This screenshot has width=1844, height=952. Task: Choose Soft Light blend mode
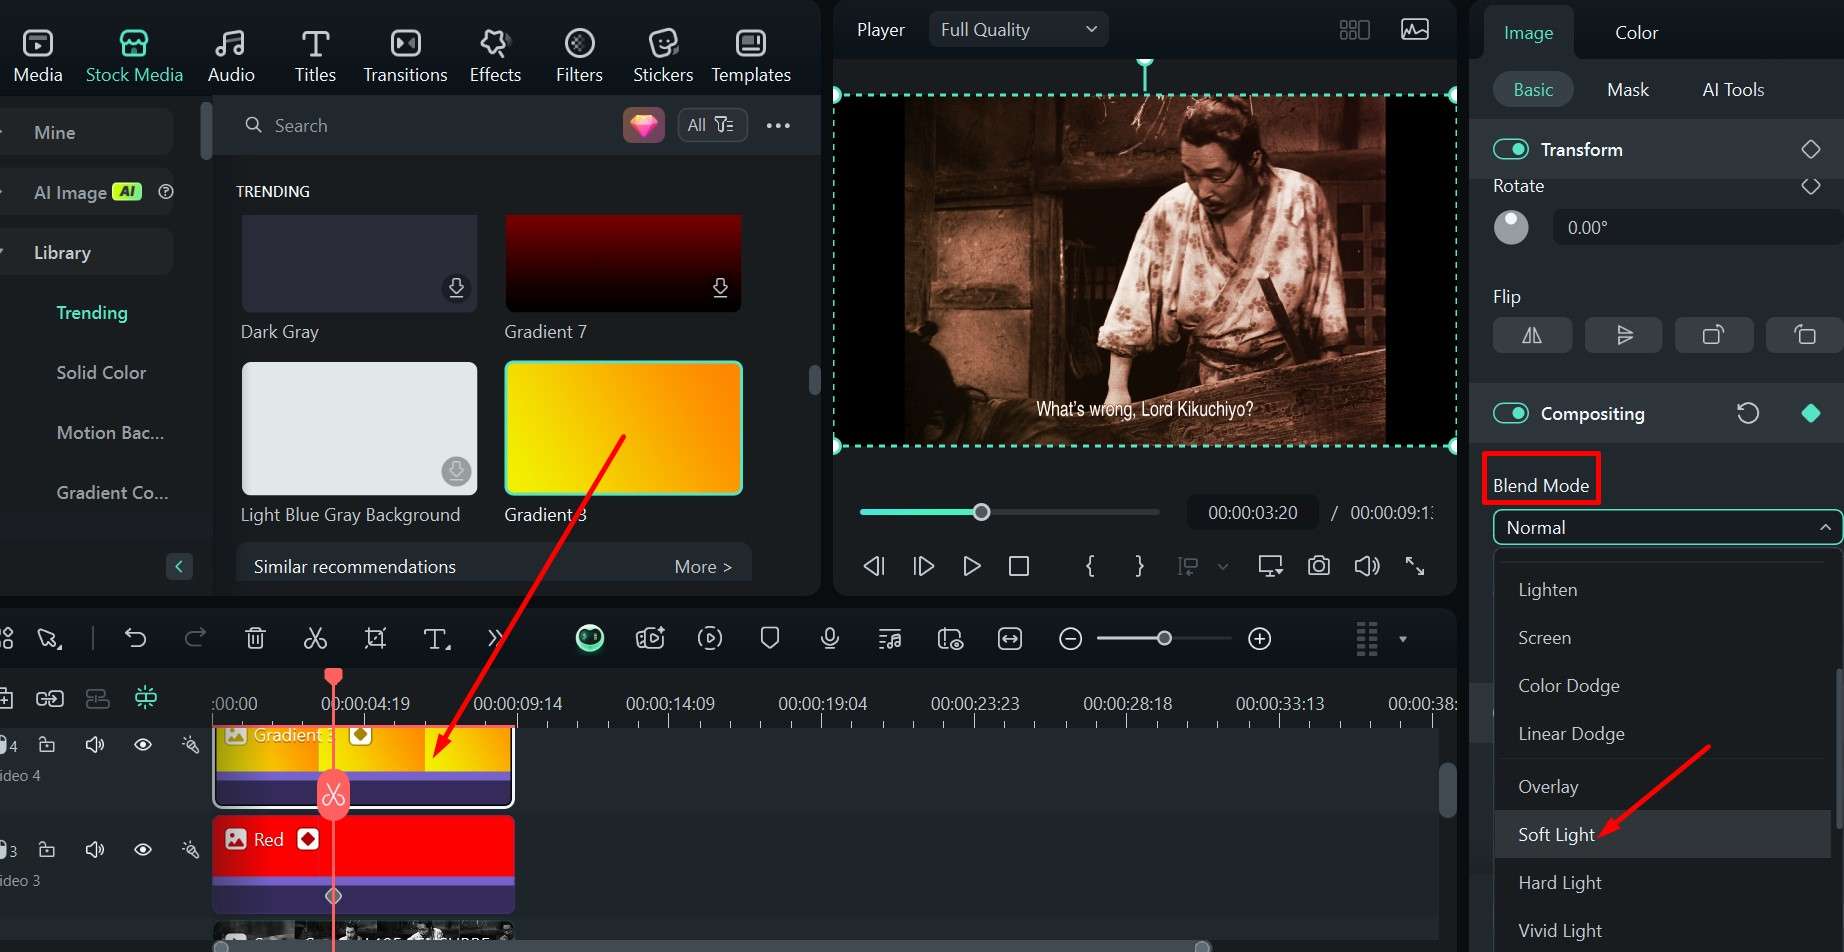(1556, 835)
